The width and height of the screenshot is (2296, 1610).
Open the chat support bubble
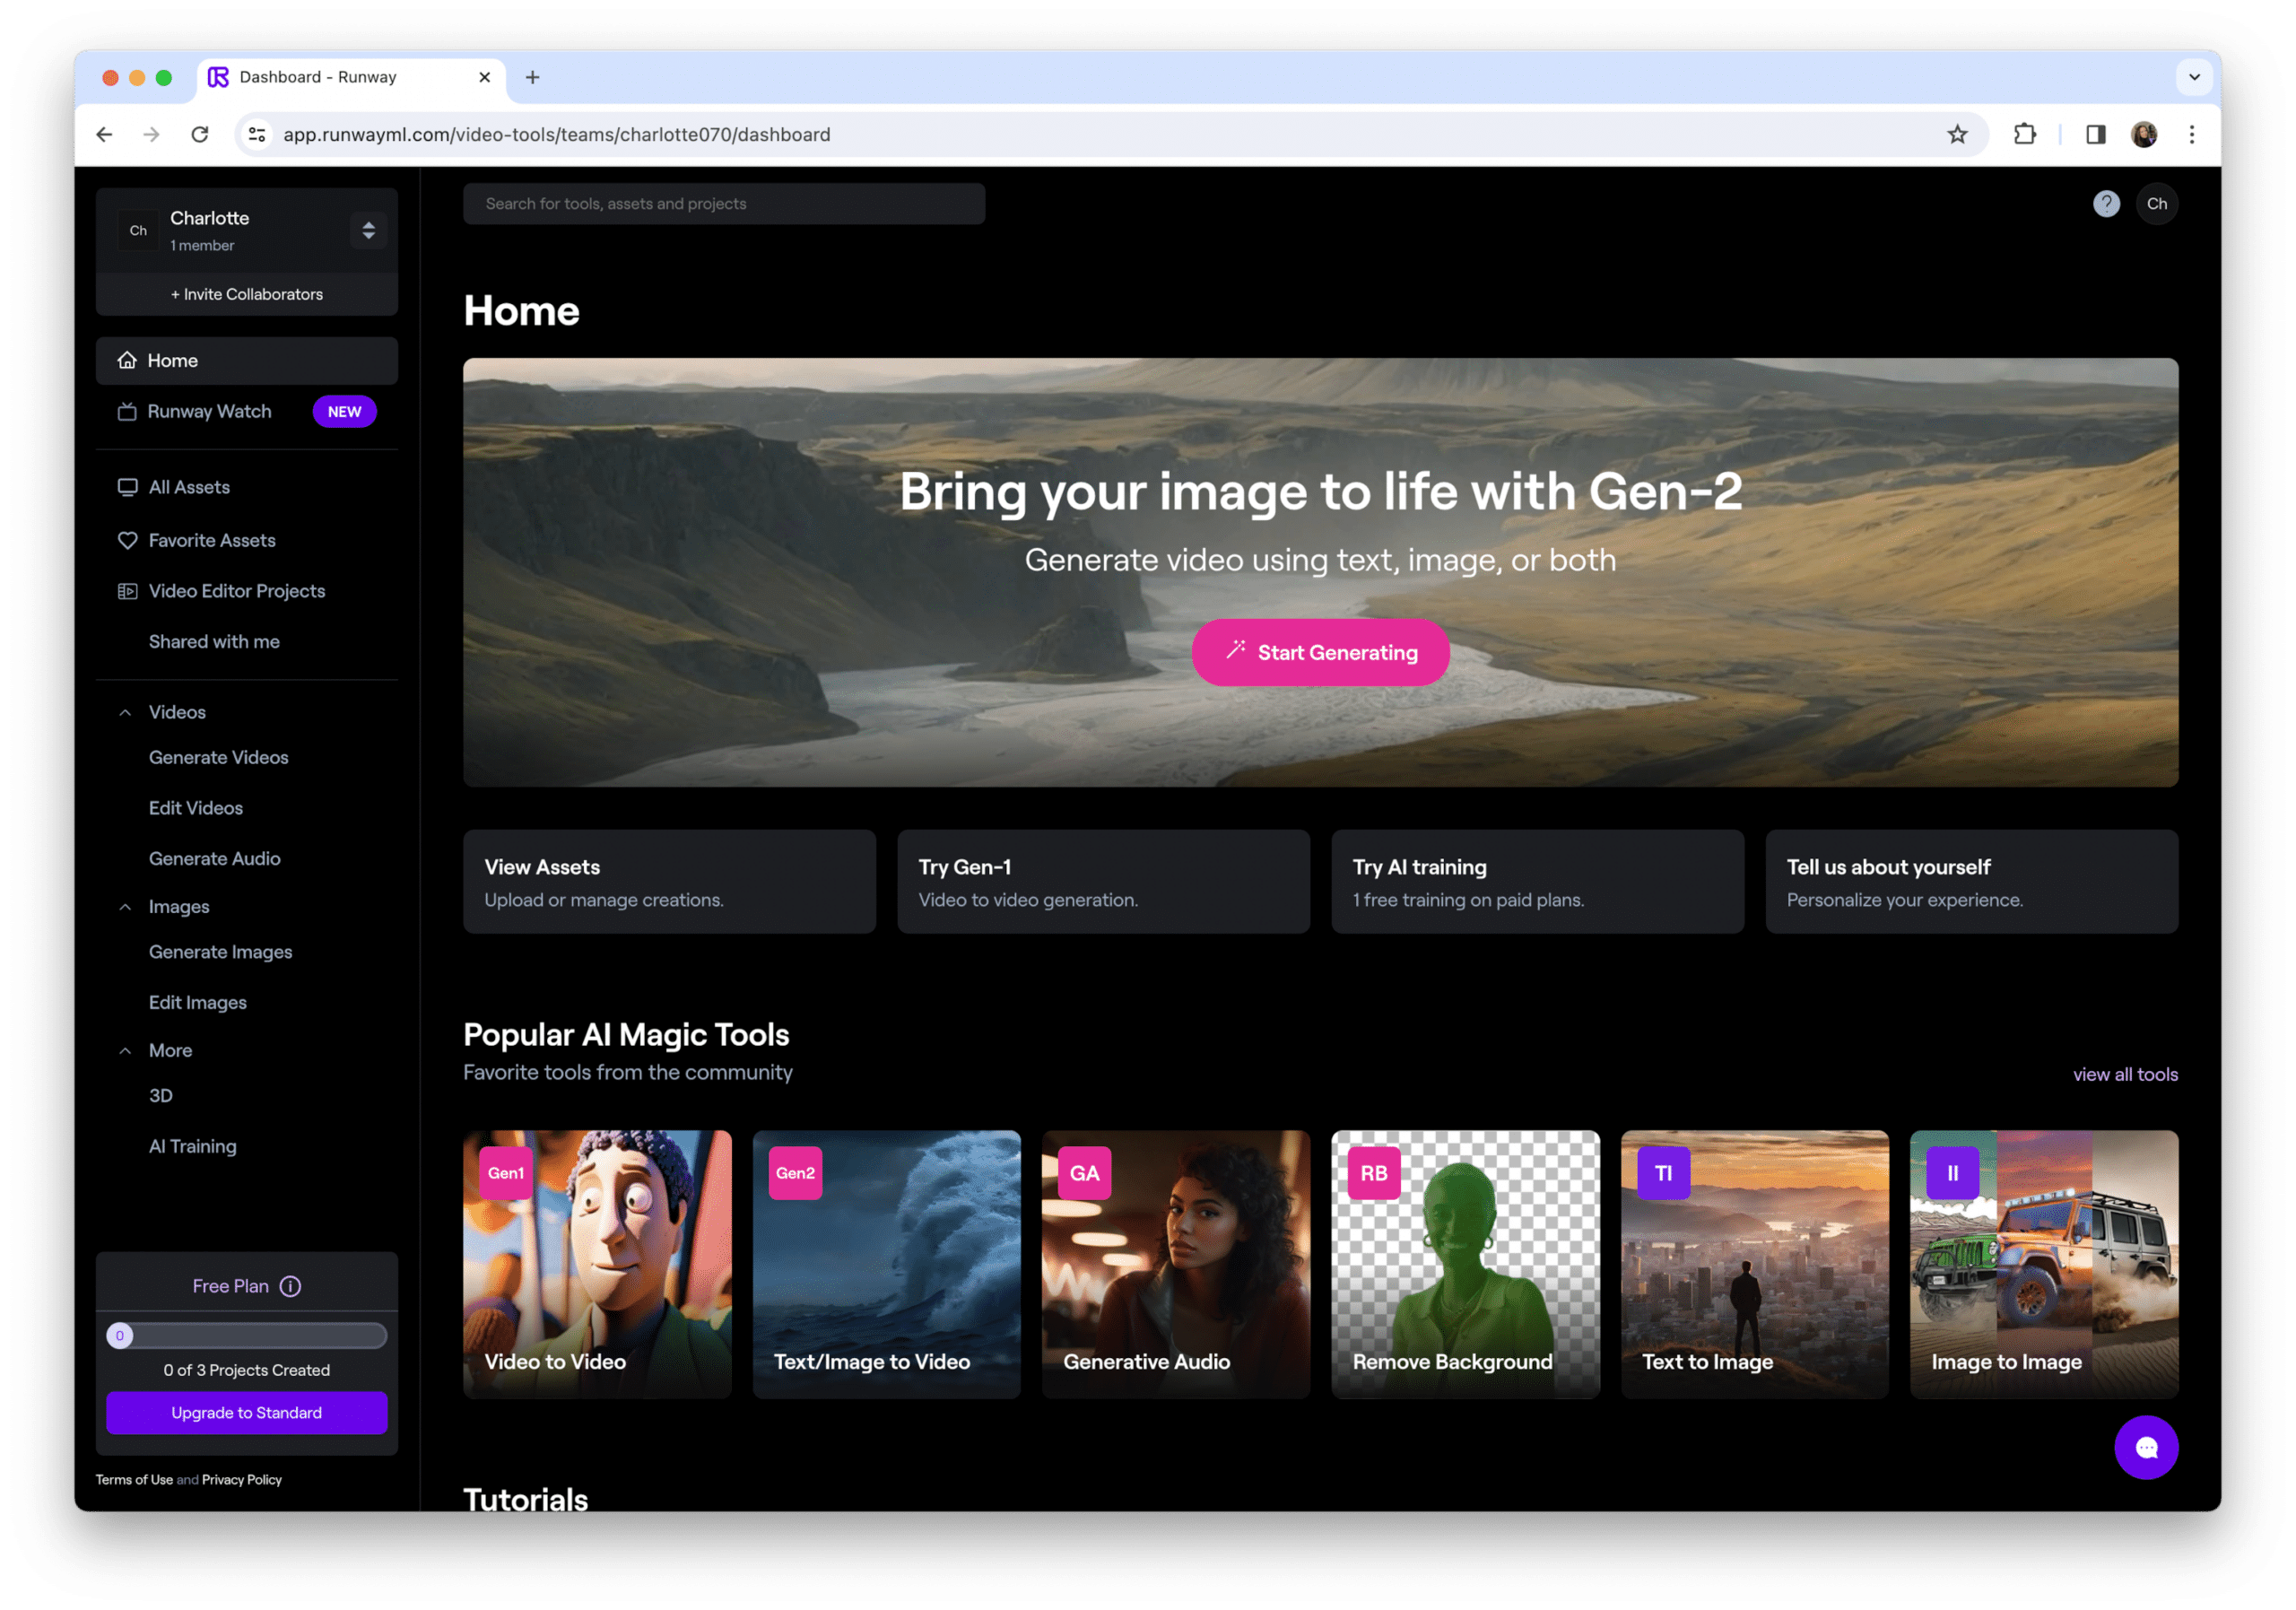pos(2147,1448)
